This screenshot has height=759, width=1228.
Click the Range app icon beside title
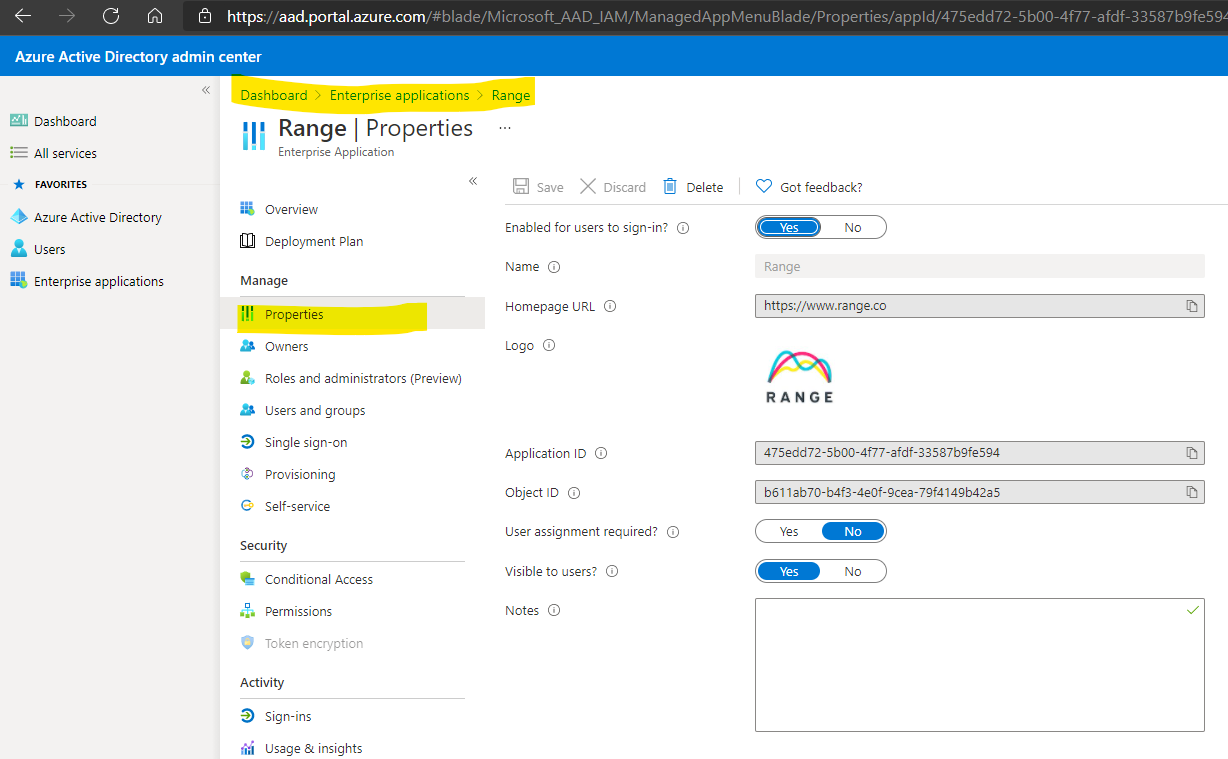pyautogui.click(x=254, y=136)
